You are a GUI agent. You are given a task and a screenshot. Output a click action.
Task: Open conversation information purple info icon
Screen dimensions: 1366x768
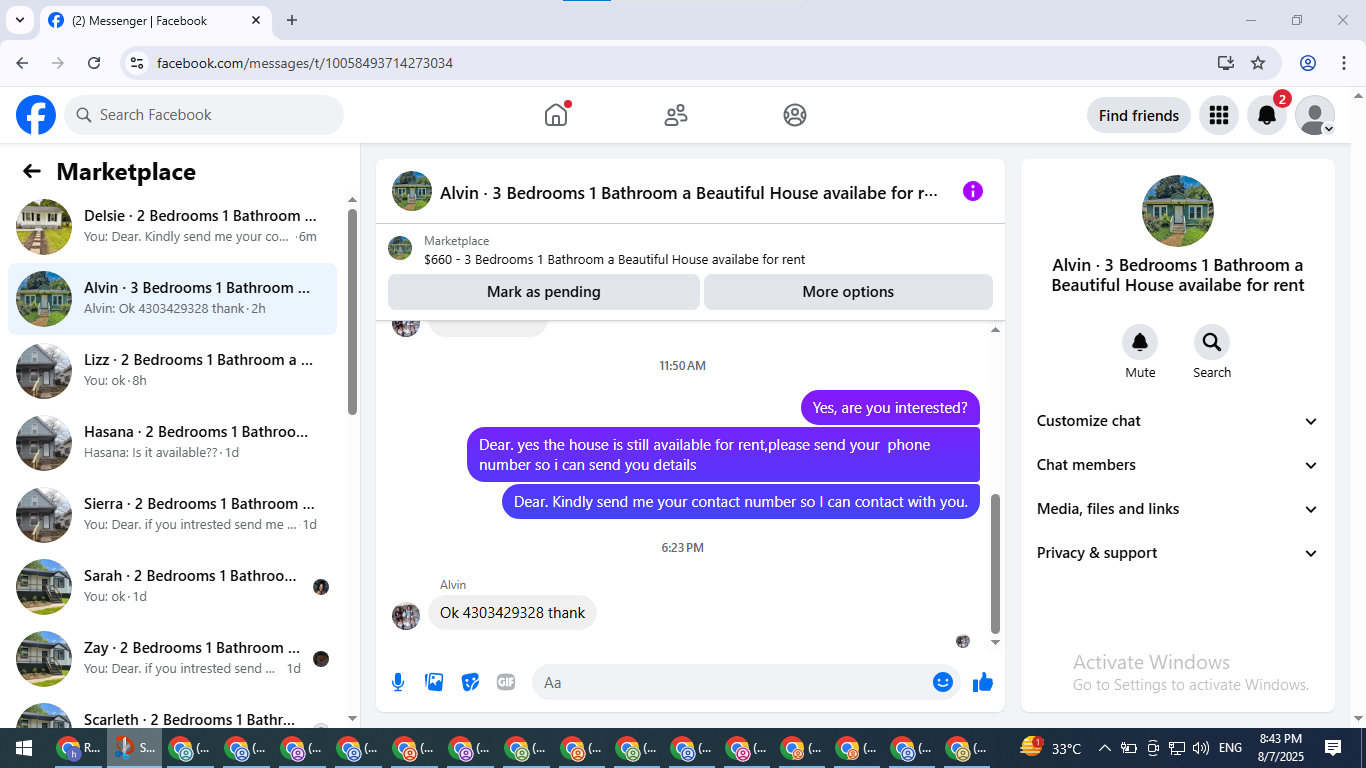(x=973, y=191)
